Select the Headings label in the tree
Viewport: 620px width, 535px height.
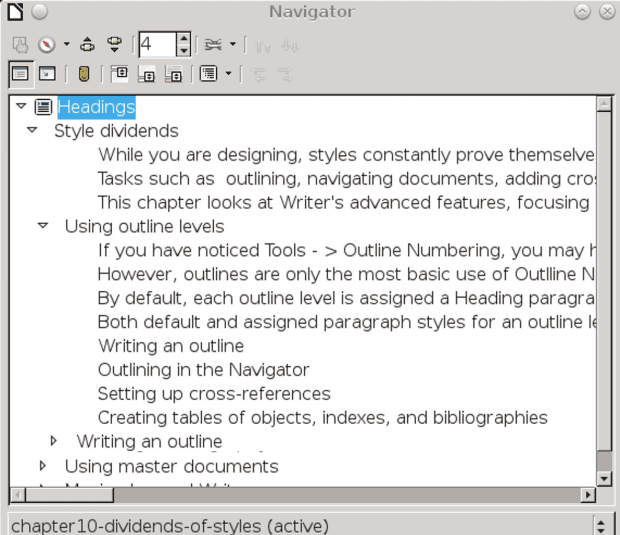[96, 107]
